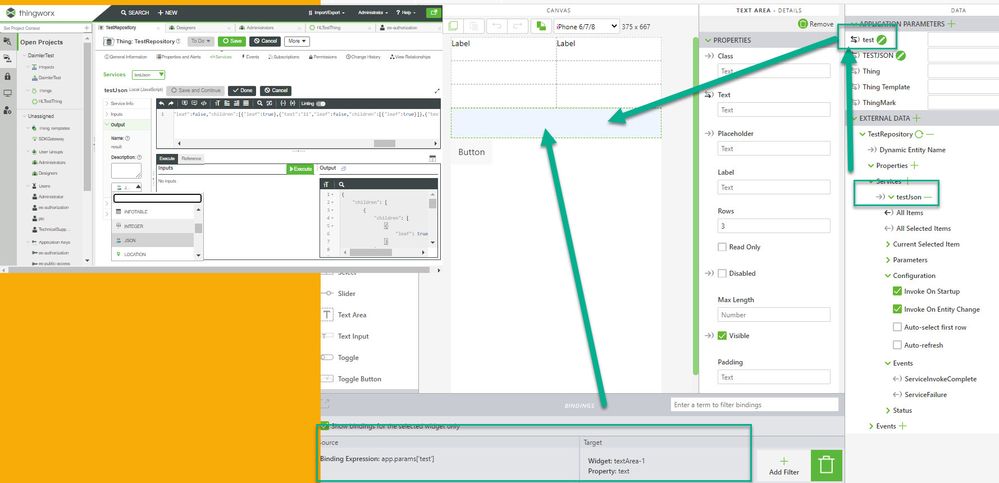Edit the TESTJSON parameter pencil icon
The image size is (999, 483).
coord(901,55)
